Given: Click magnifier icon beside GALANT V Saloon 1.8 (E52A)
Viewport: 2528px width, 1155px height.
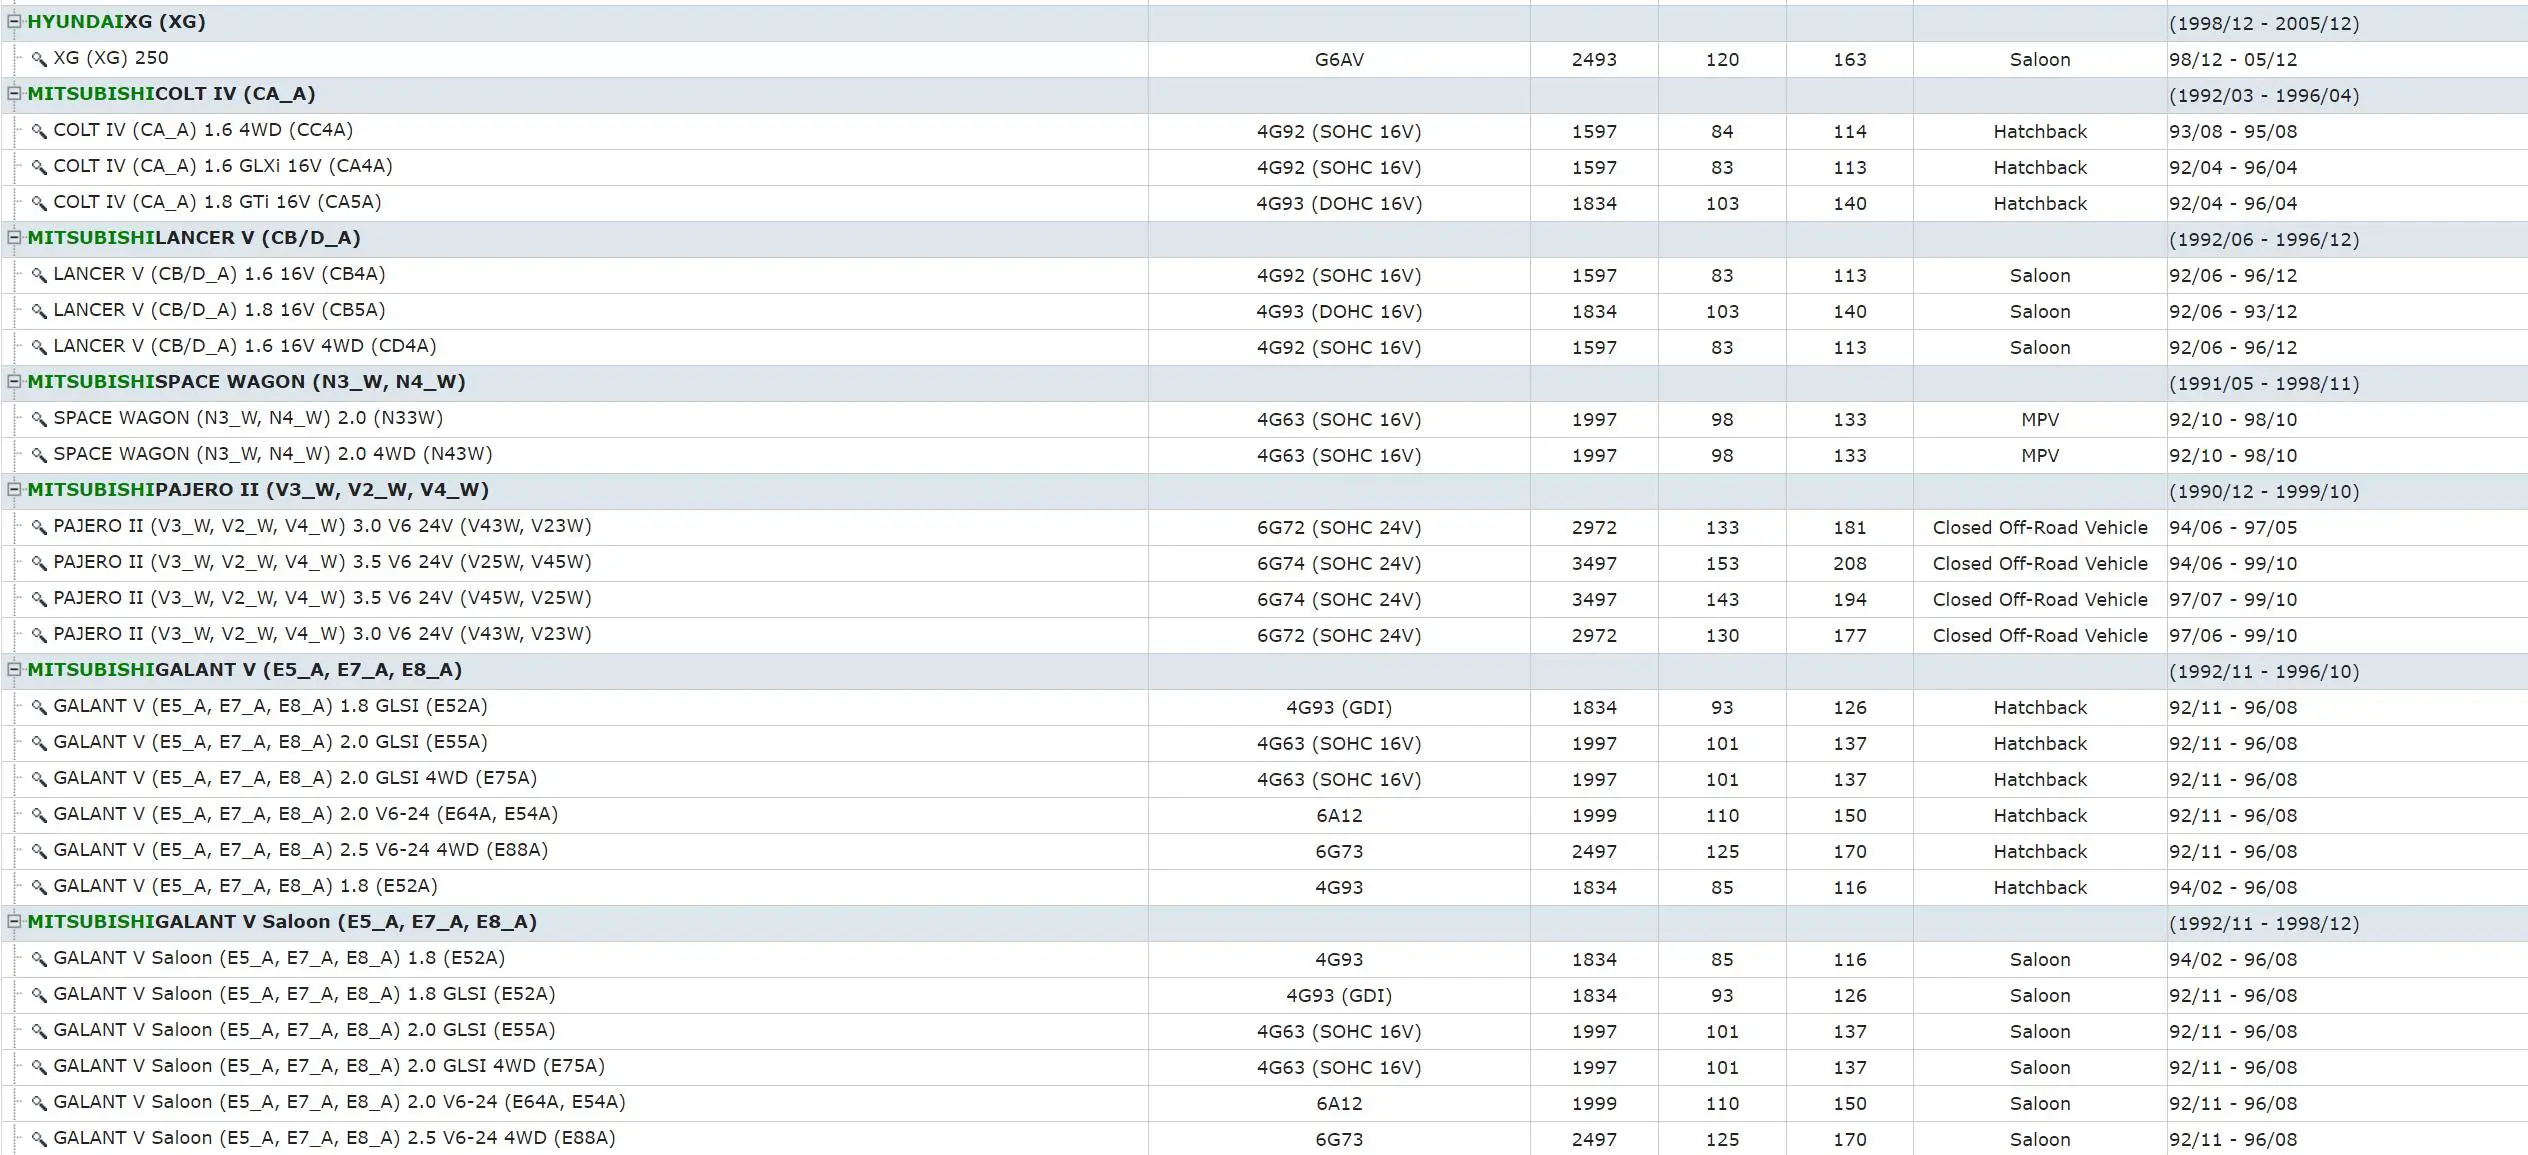Looking at the screenshot, I should click(x=39, y=959).
